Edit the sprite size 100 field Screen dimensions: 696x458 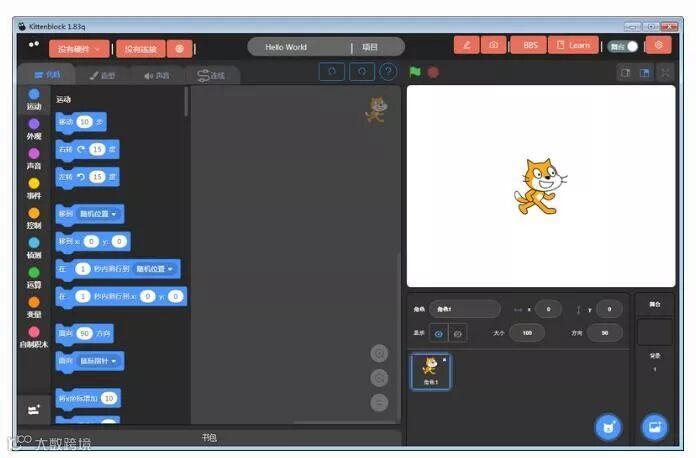click(527, 333)
